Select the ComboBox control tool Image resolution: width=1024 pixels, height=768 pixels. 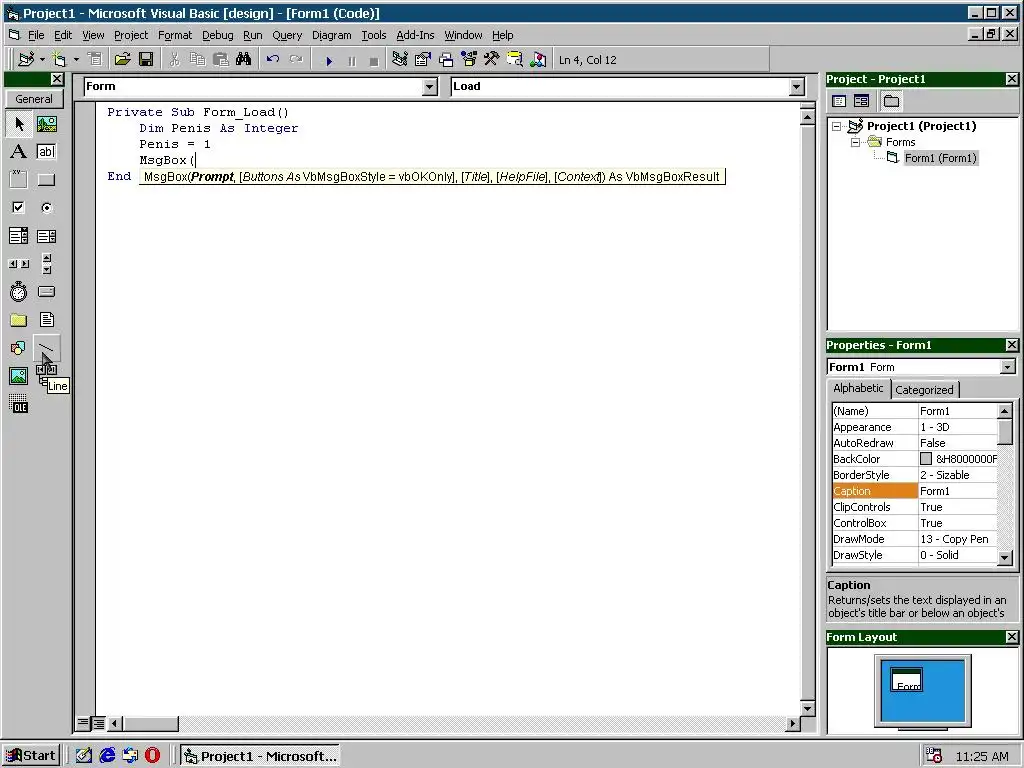coord(18,236)
